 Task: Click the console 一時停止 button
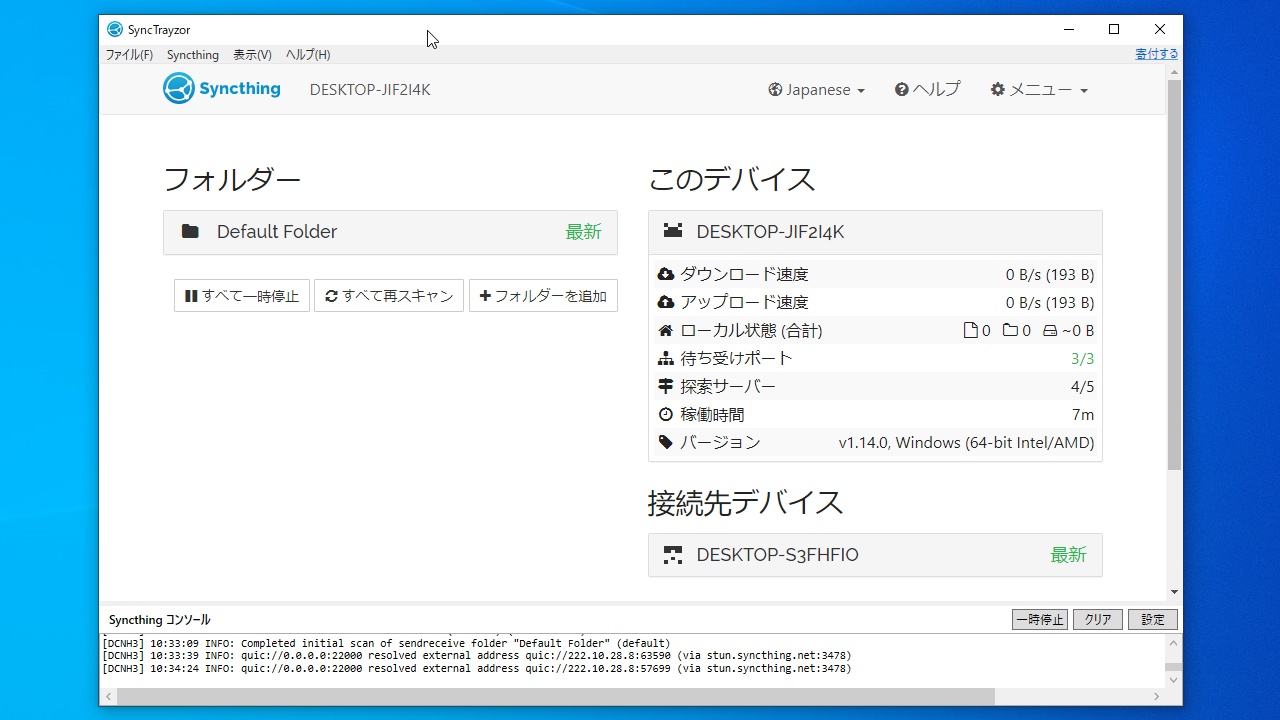[1040, 619]
